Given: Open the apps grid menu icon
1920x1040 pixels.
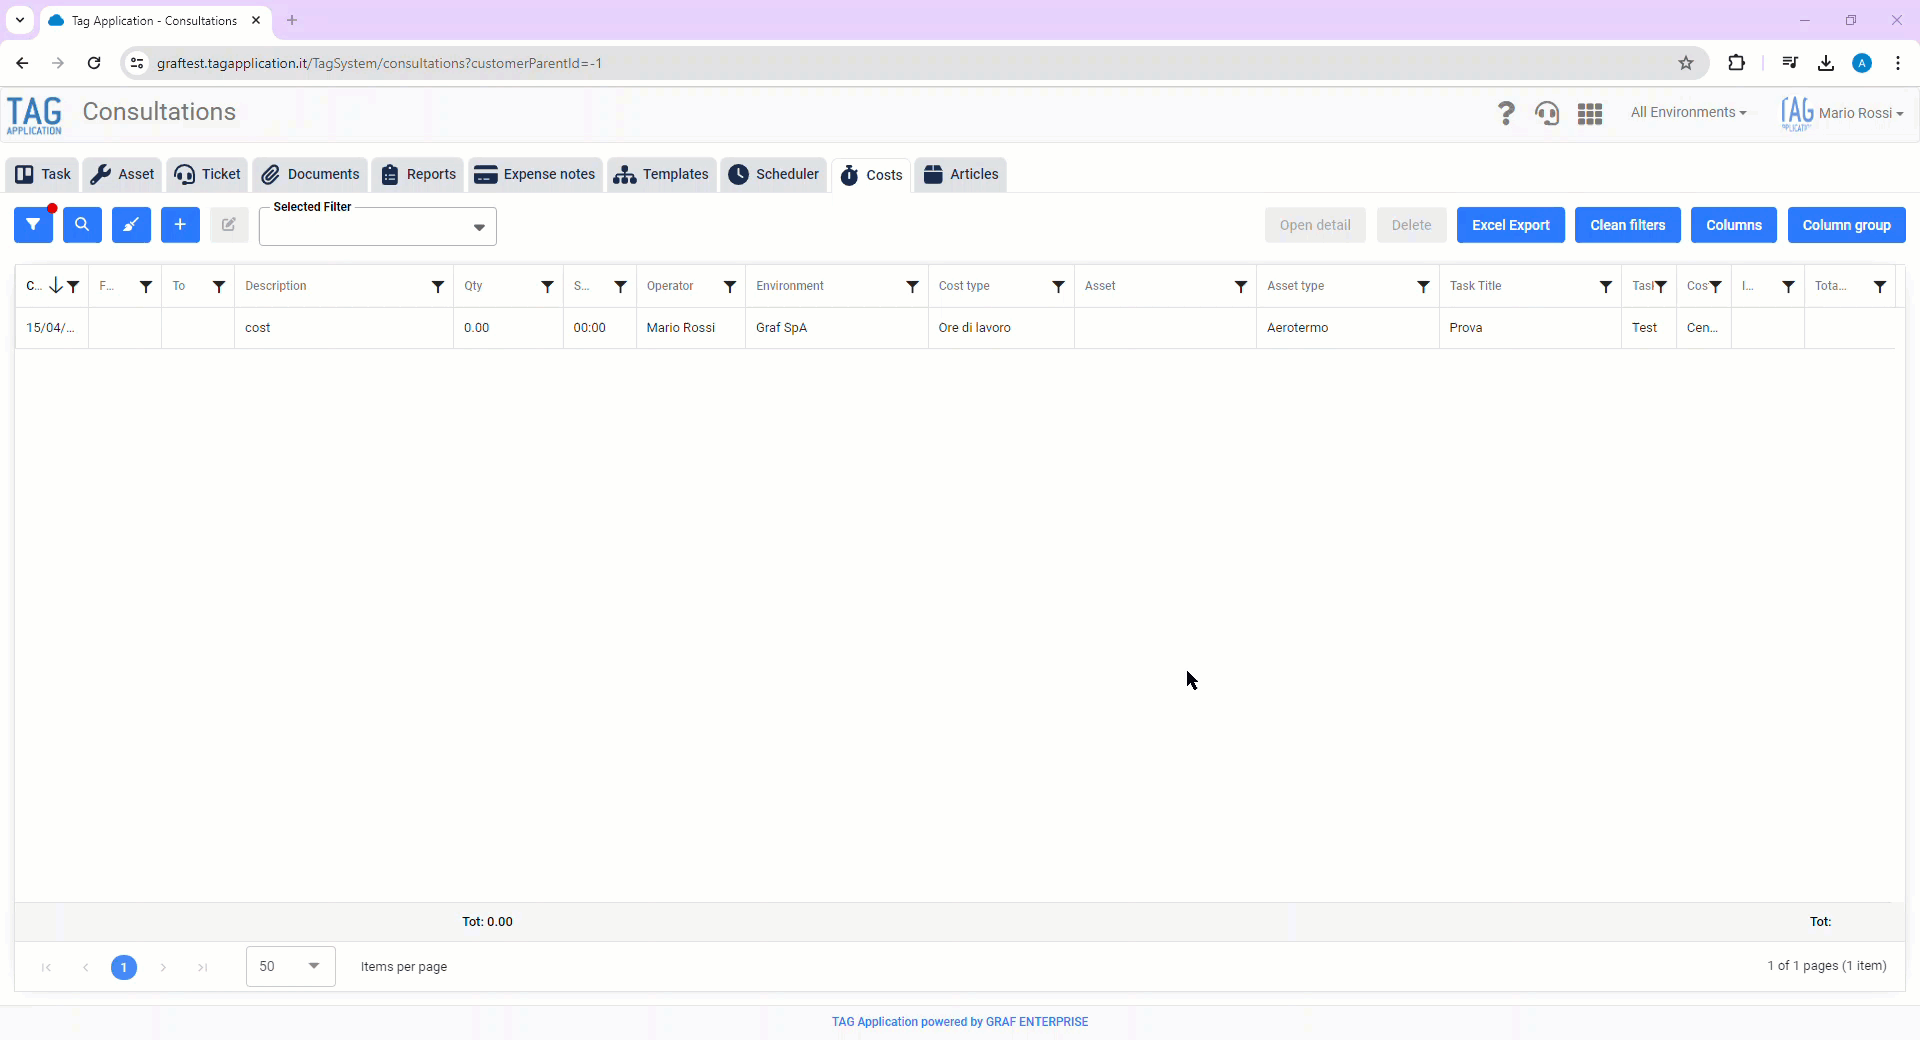Looking at the screenshot, I should pyautogui.click(x=1590, y=113).
